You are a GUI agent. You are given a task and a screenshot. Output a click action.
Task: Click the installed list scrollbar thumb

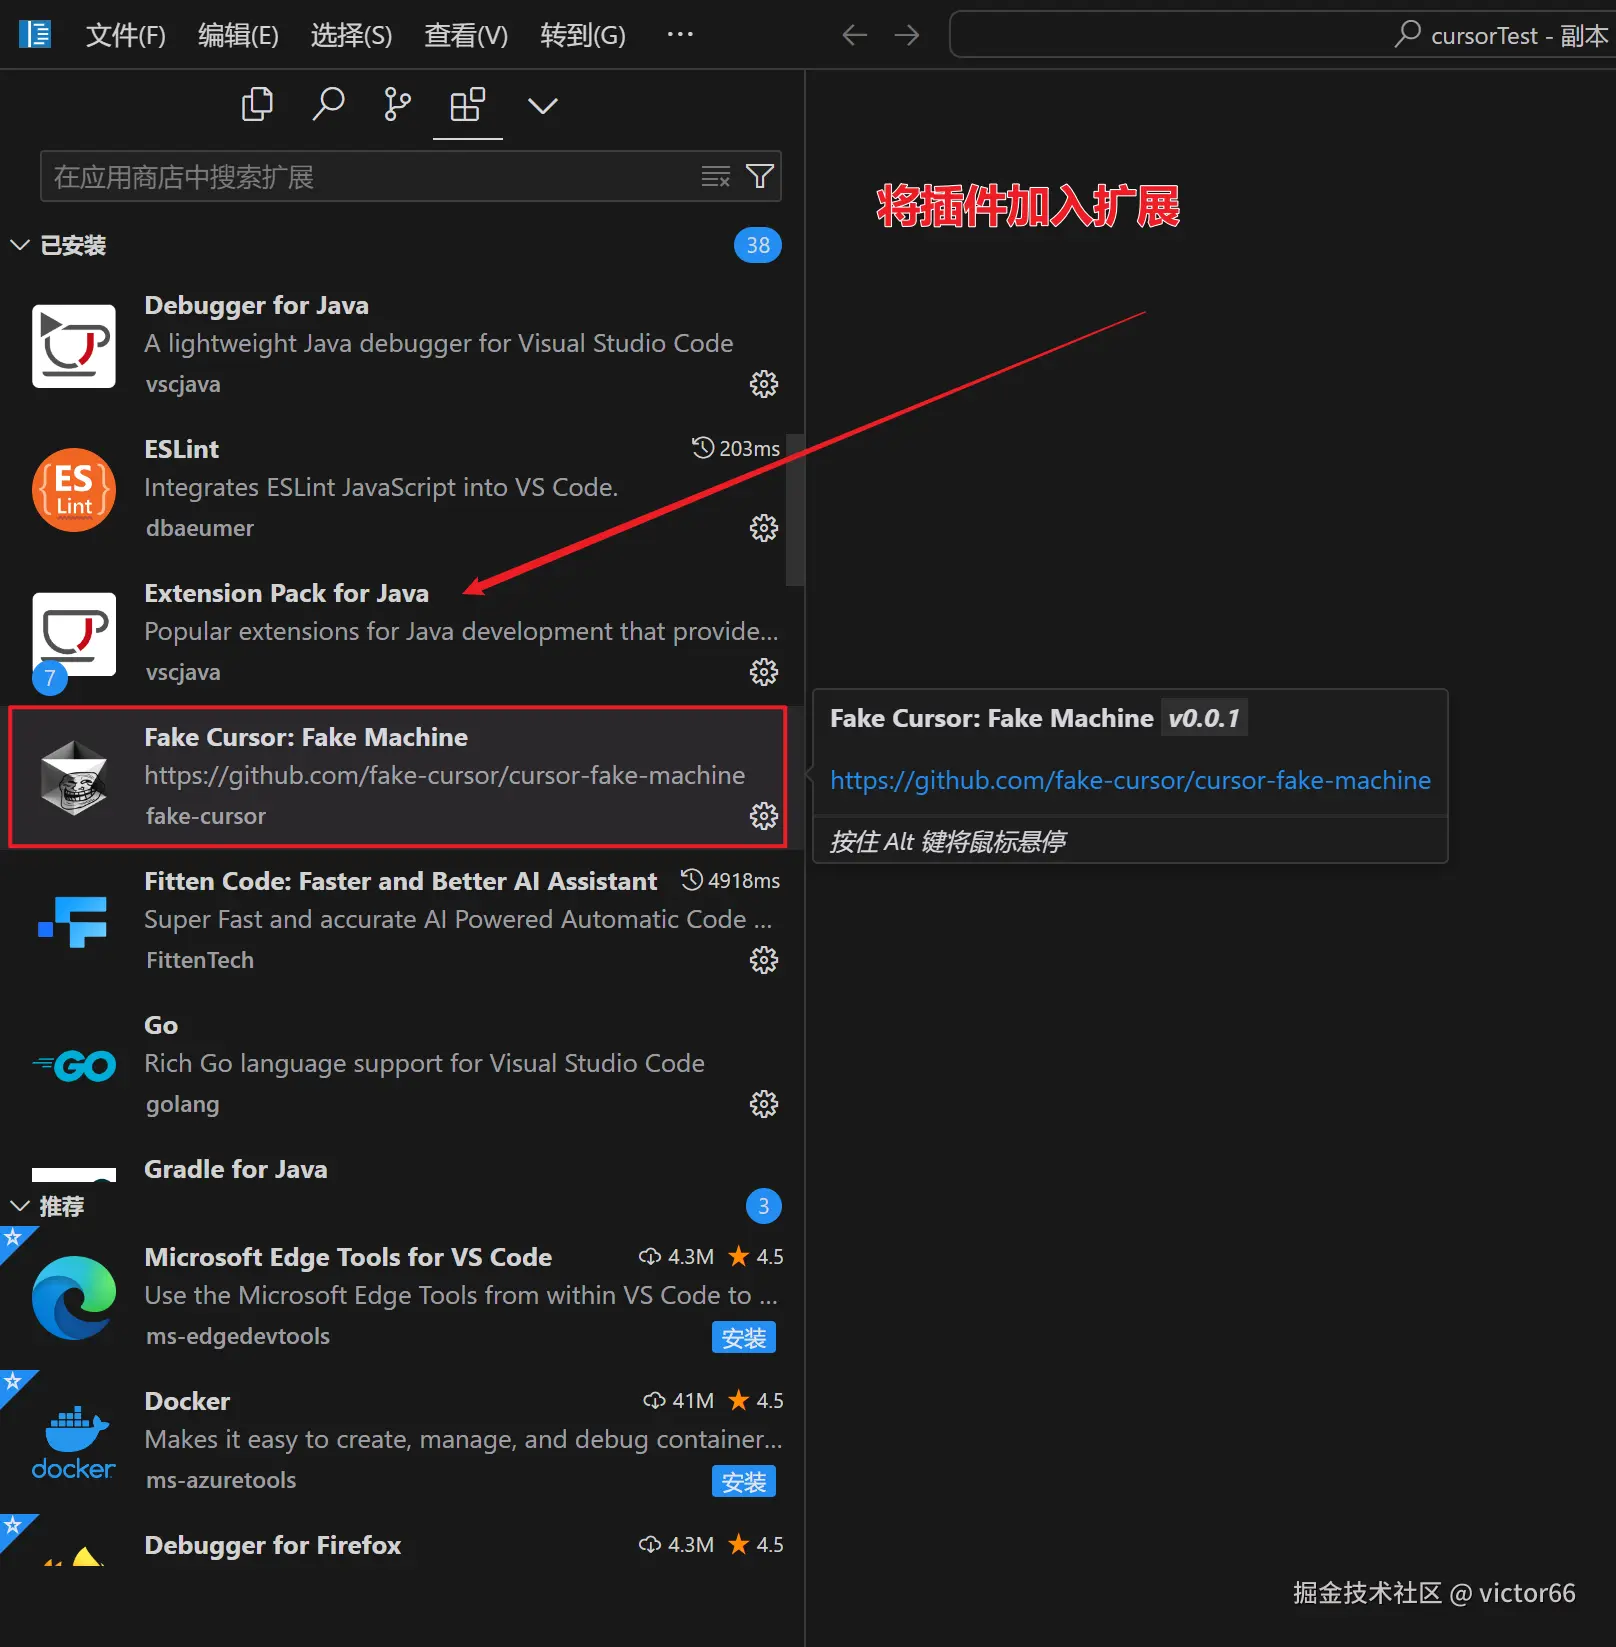tap(795, 509)
